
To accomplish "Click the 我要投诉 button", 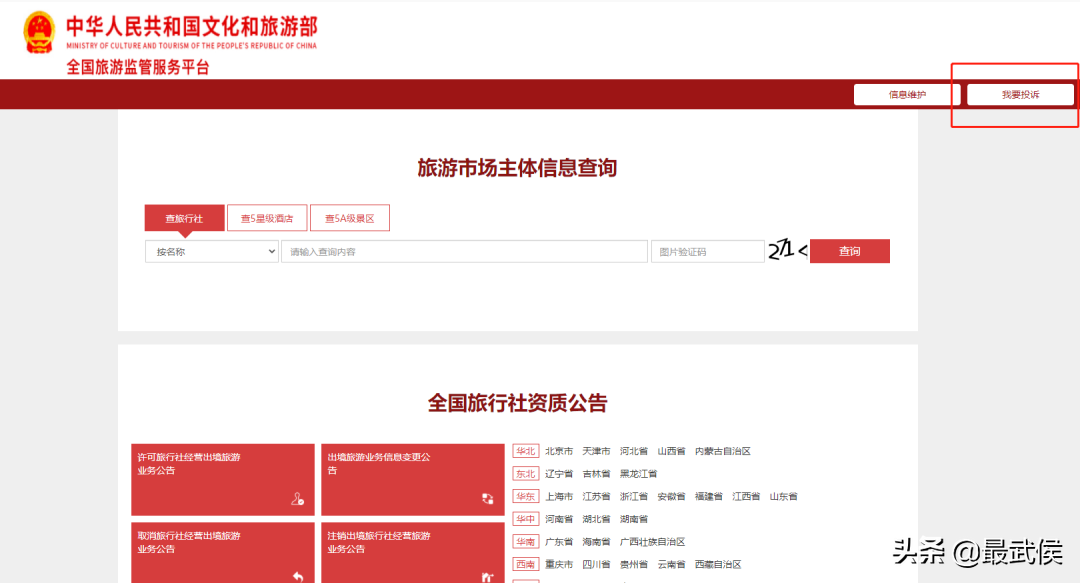I will 1020,94.
